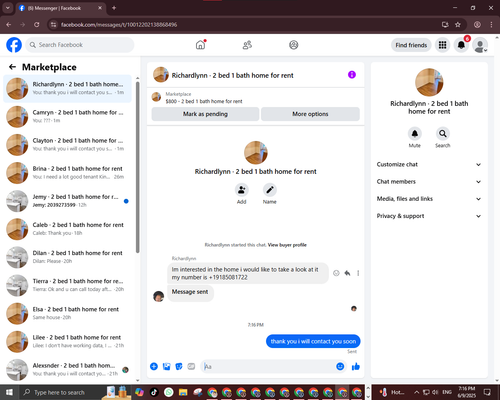This screenshot has width=500, height=400.
Task: Open conversation information icon in chat header
Action: pyautogui.click(x=352, y=75)
